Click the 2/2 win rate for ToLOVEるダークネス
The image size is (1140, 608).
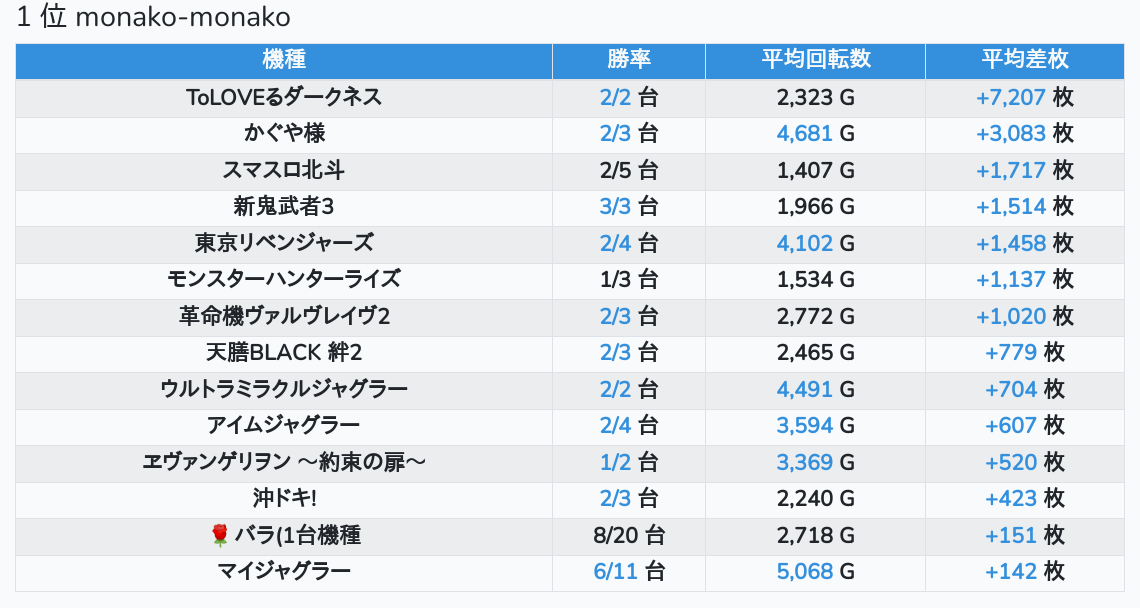click(x=616, y=97)
